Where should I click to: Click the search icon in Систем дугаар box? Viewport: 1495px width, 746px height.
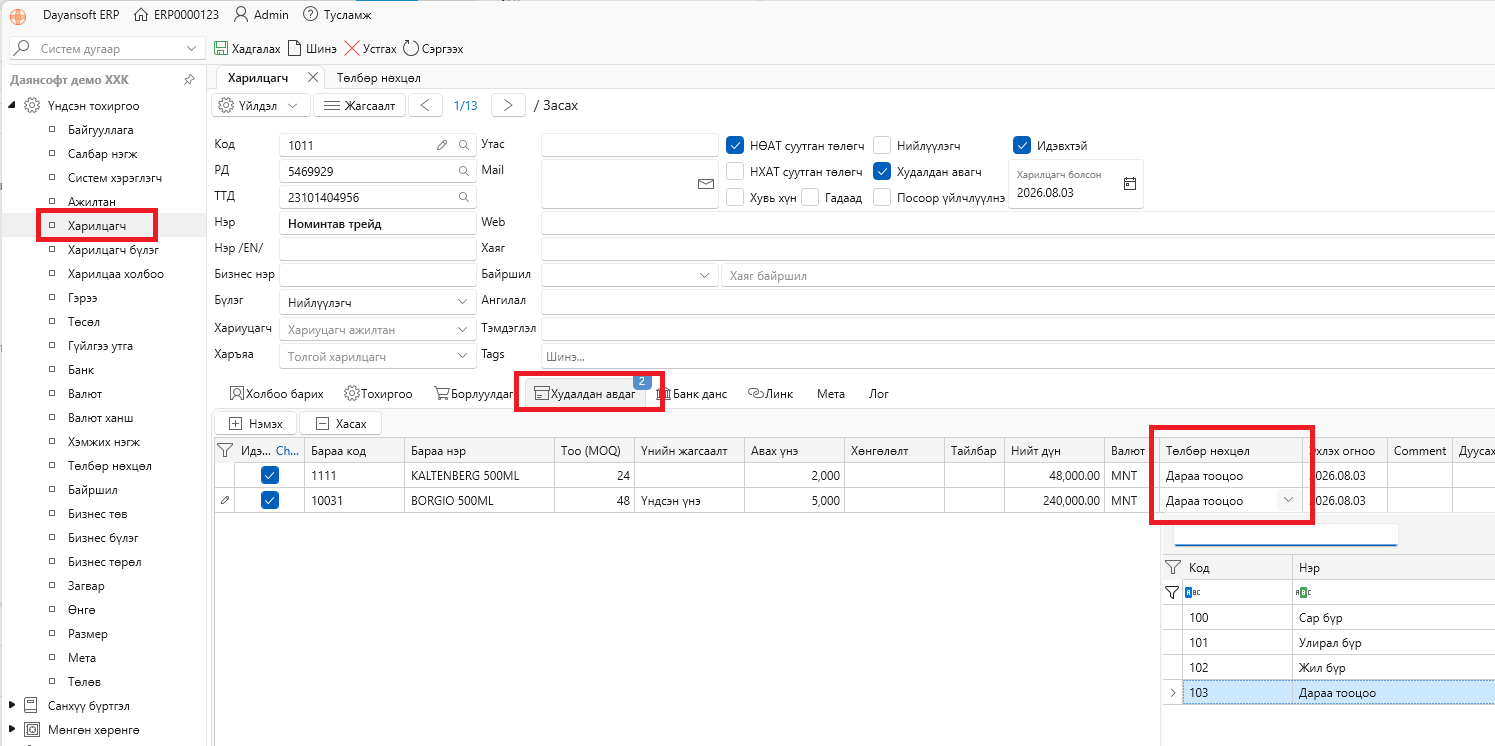pyautogui.click(x=23, y=48)
